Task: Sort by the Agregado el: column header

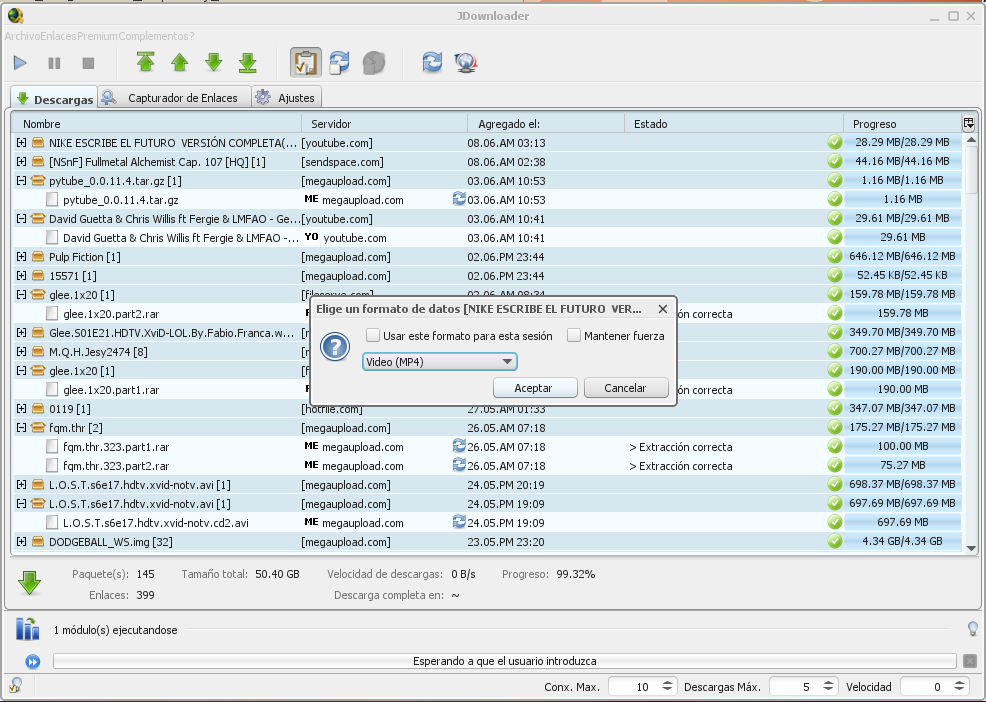Action: point(546,124)
